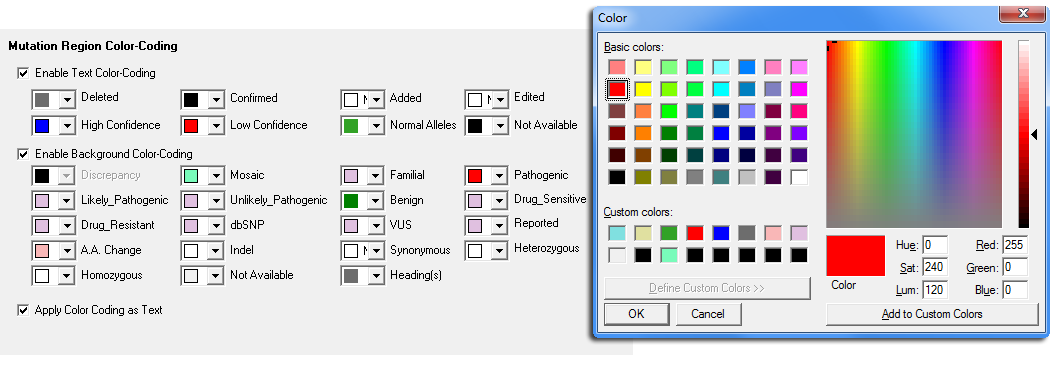Pick the pink custom color swatch
Screen dimensions: 1058x368
tap(773, 233)
